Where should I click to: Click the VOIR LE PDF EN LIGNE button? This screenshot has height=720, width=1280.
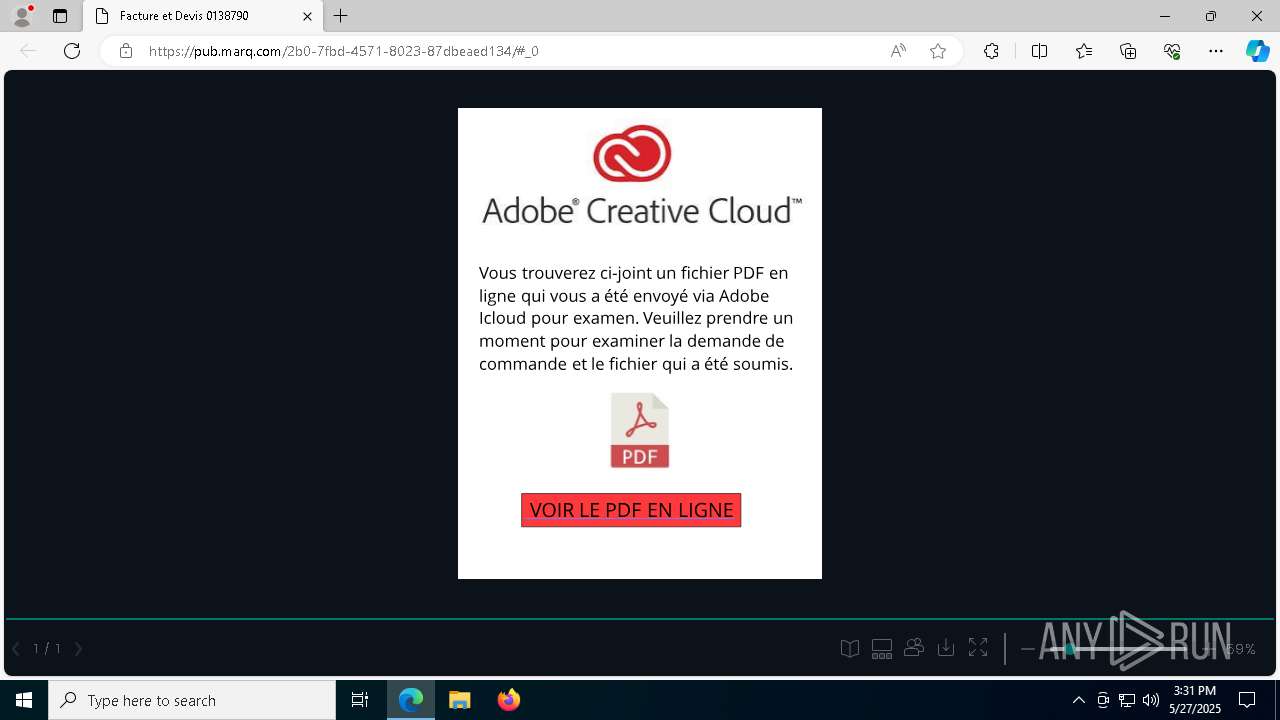tap(631, 510)
